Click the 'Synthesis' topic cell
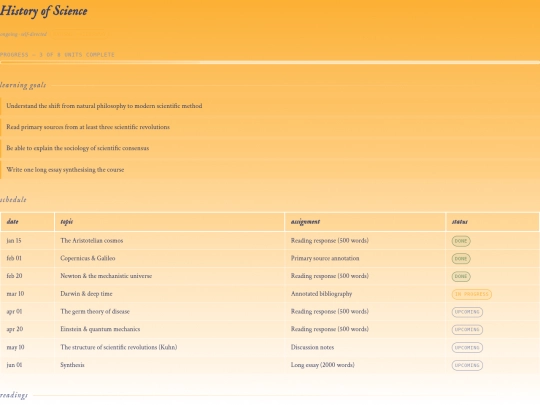Screen dimensions: 540x405 [169, 365]
